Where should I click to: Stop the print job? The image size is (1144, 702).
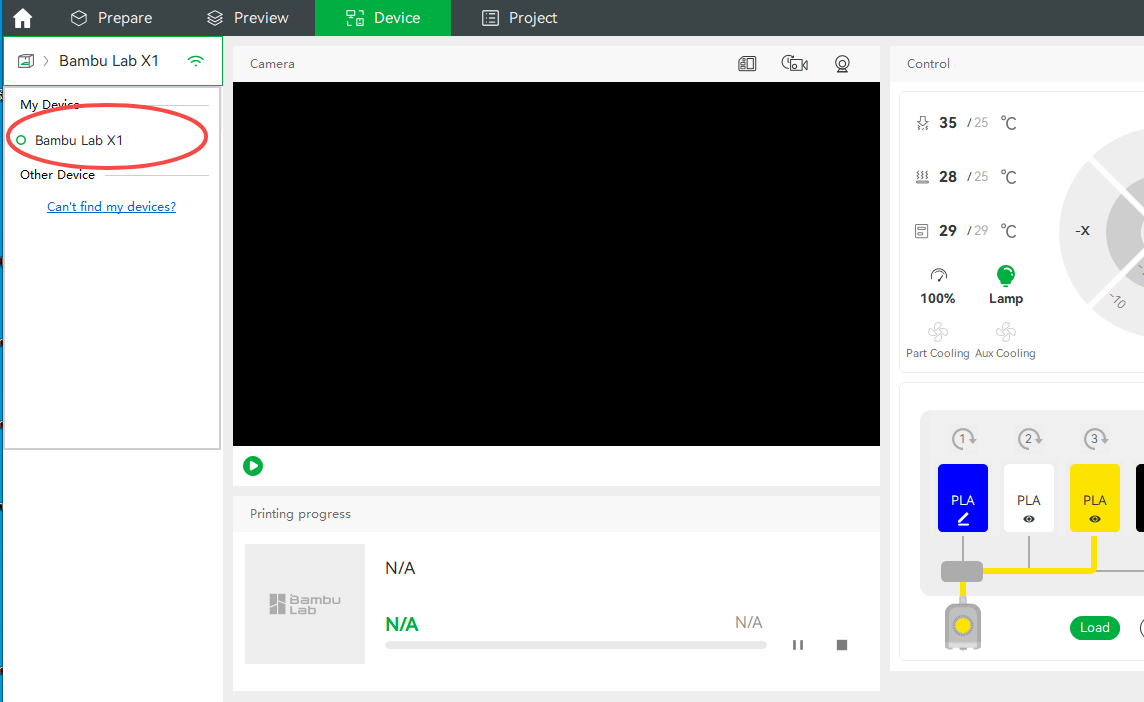pyautogui.click(x=842, y=645)
